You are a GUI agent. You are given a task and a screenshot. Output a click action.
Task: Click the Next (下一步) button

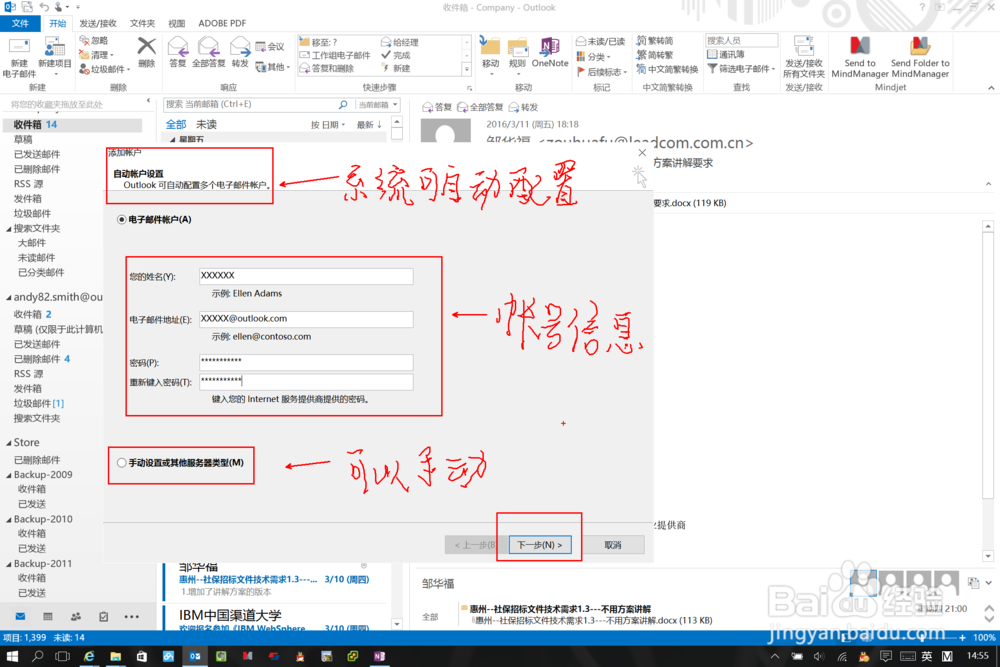click(x=540, y=545)
